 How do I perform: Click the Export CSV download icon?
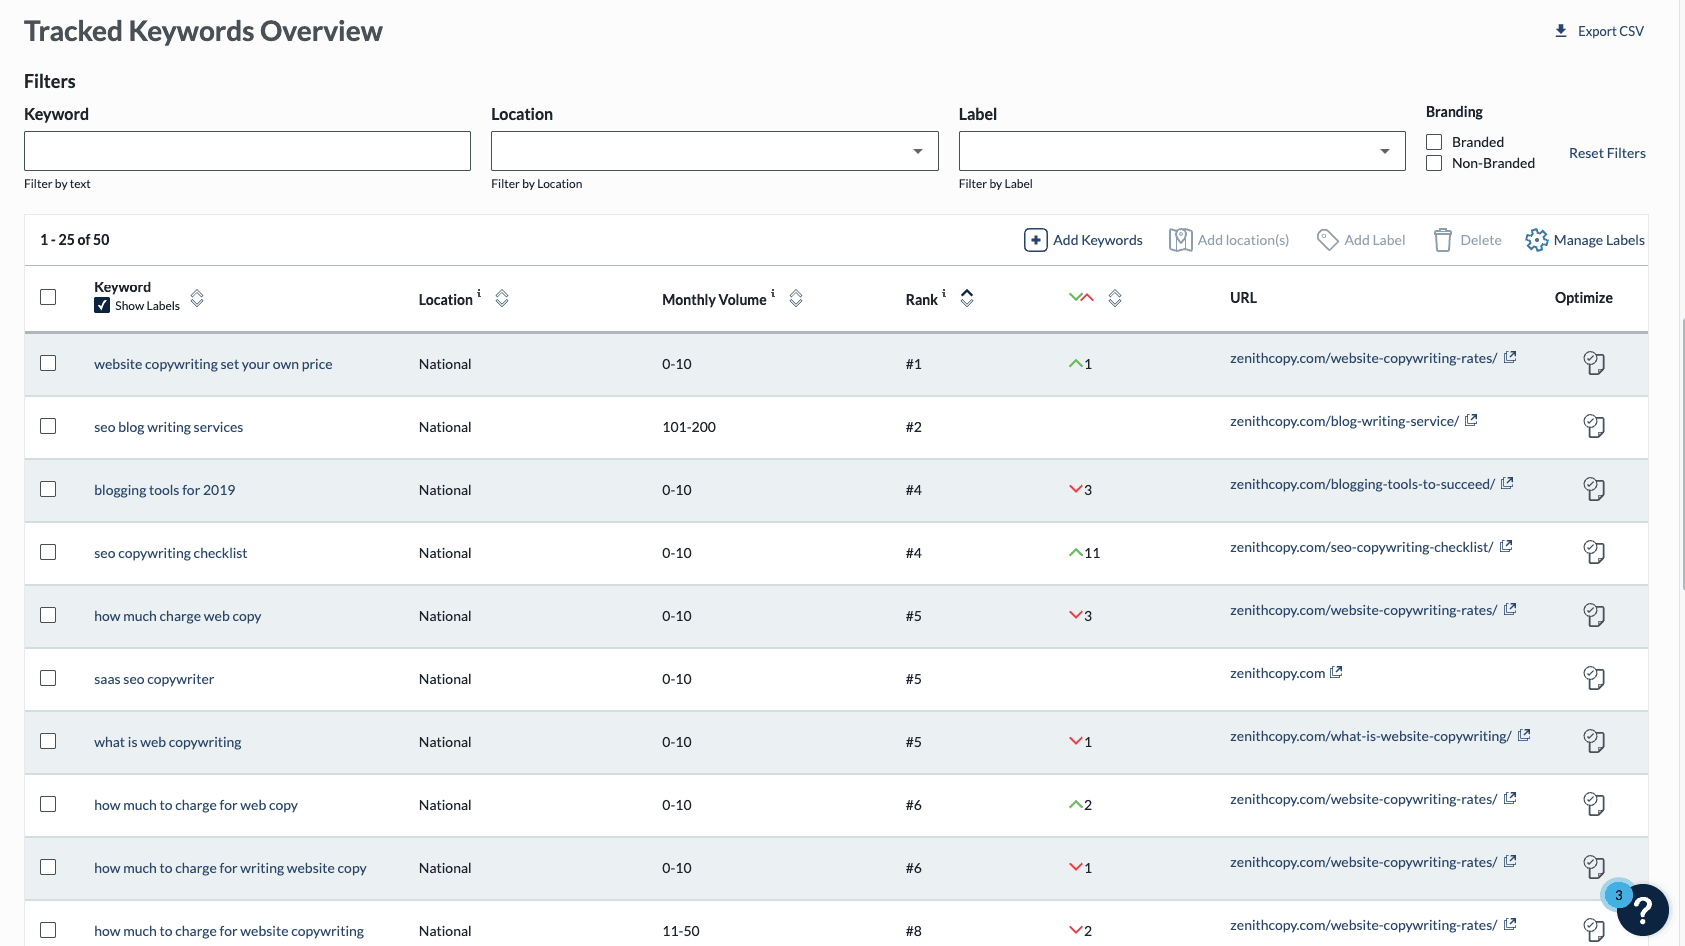coord(1561,31)
